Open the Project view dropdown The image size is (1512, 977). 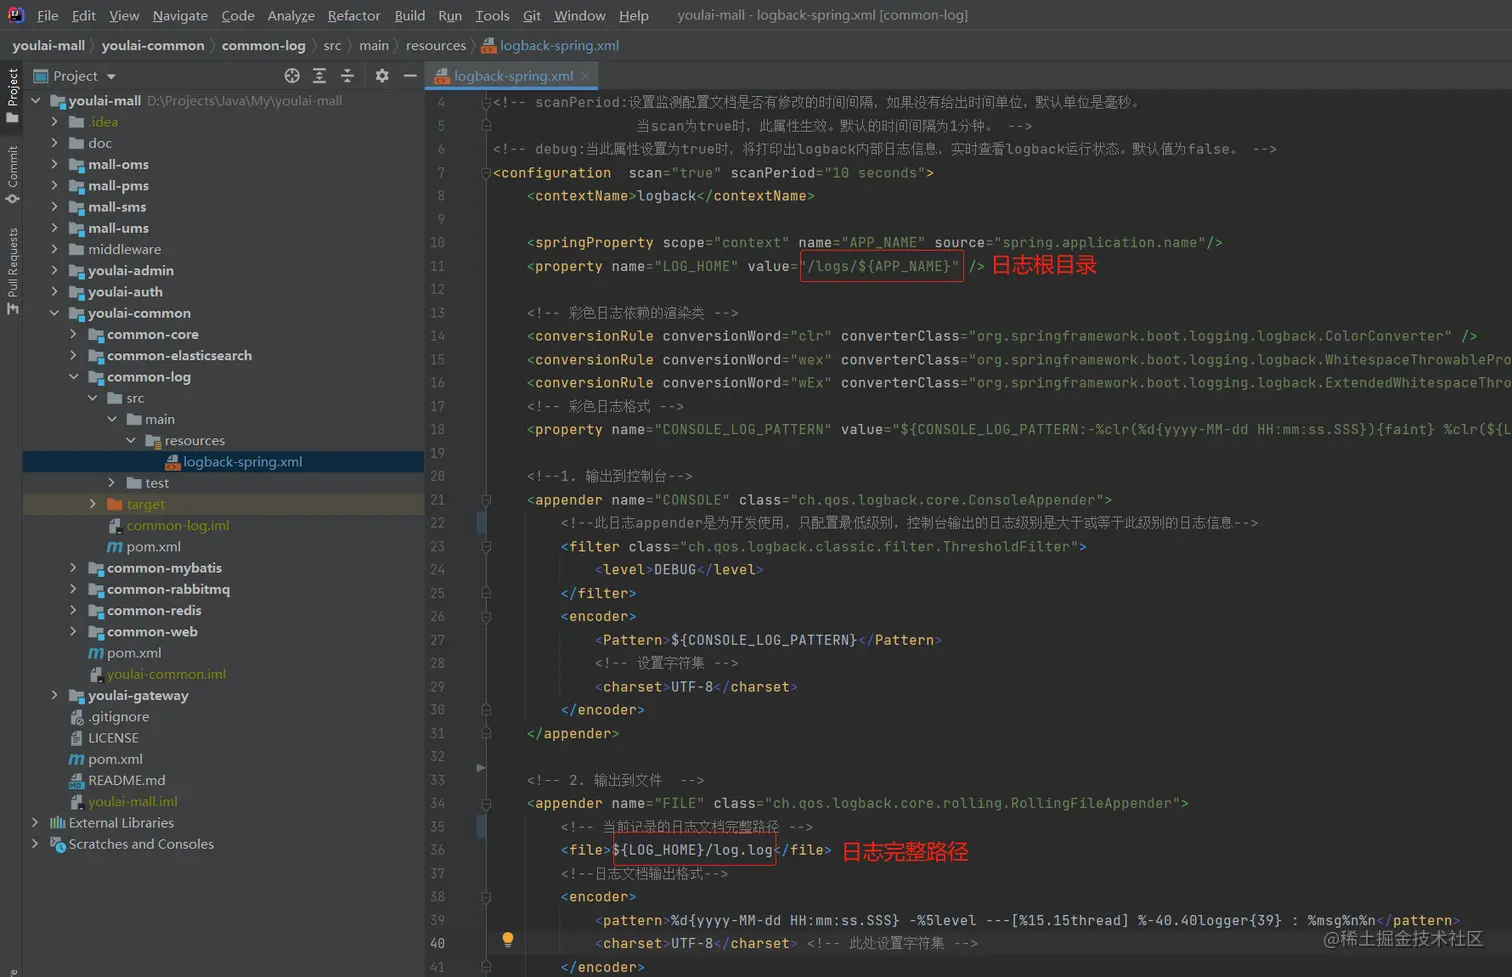coord(111,76)
